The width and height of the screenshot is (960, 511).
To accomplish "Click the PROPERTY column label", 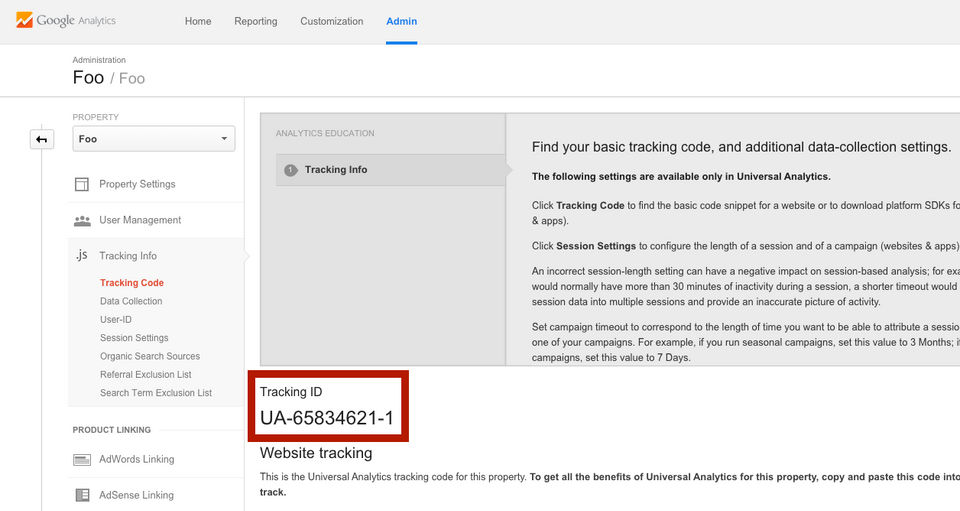I will click(96, 117).
